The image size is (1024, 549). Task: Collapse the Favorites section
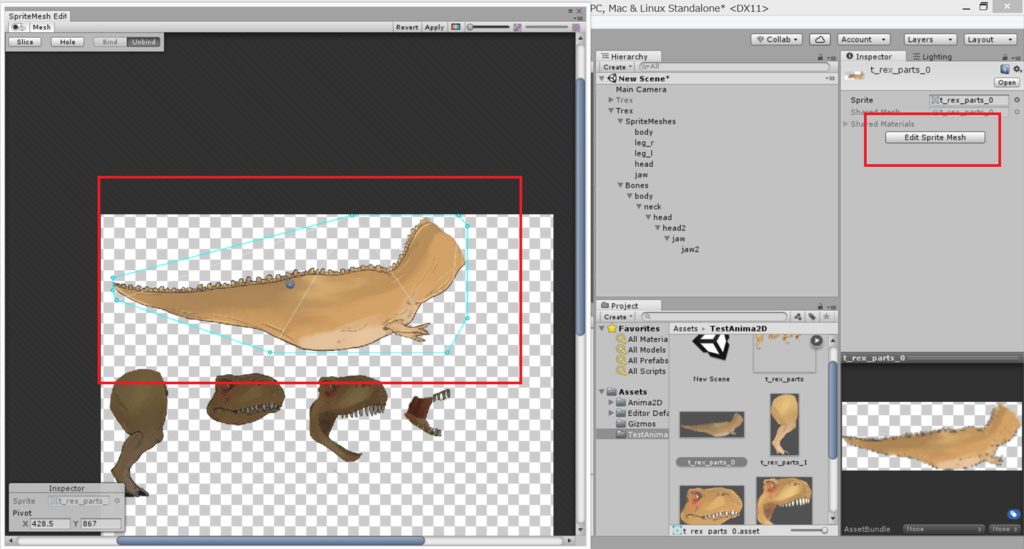pyautogui.click(x=602, y=328)
